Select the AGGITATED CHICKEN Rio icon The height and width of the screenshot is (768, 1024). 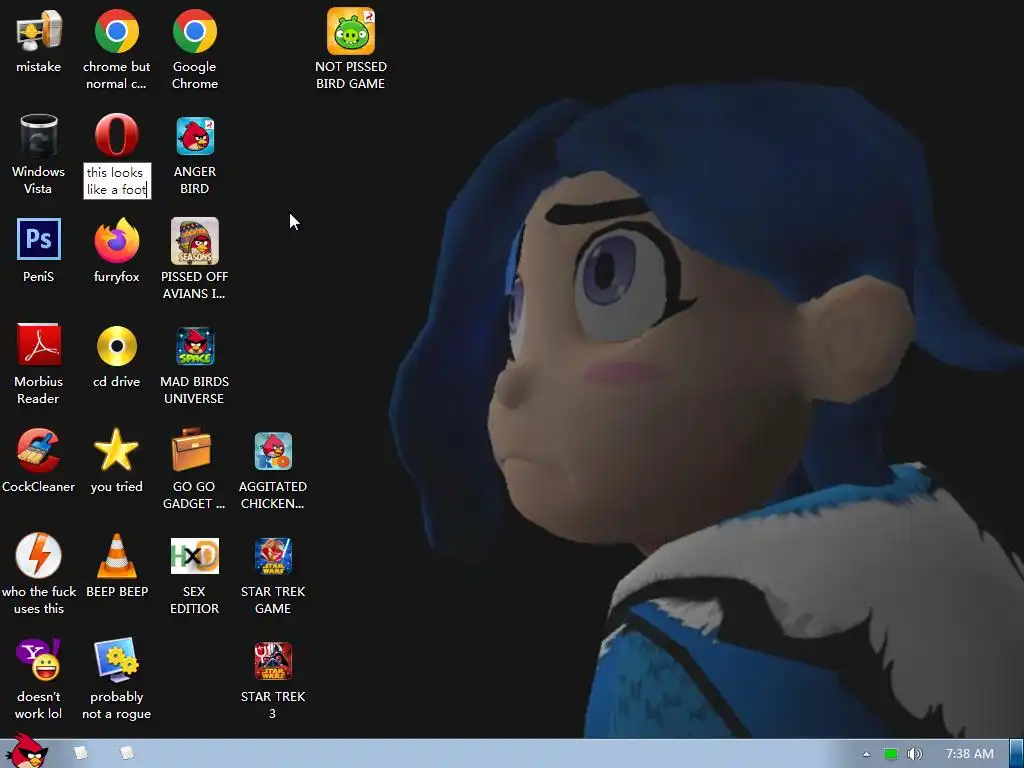tap(273, 451)
